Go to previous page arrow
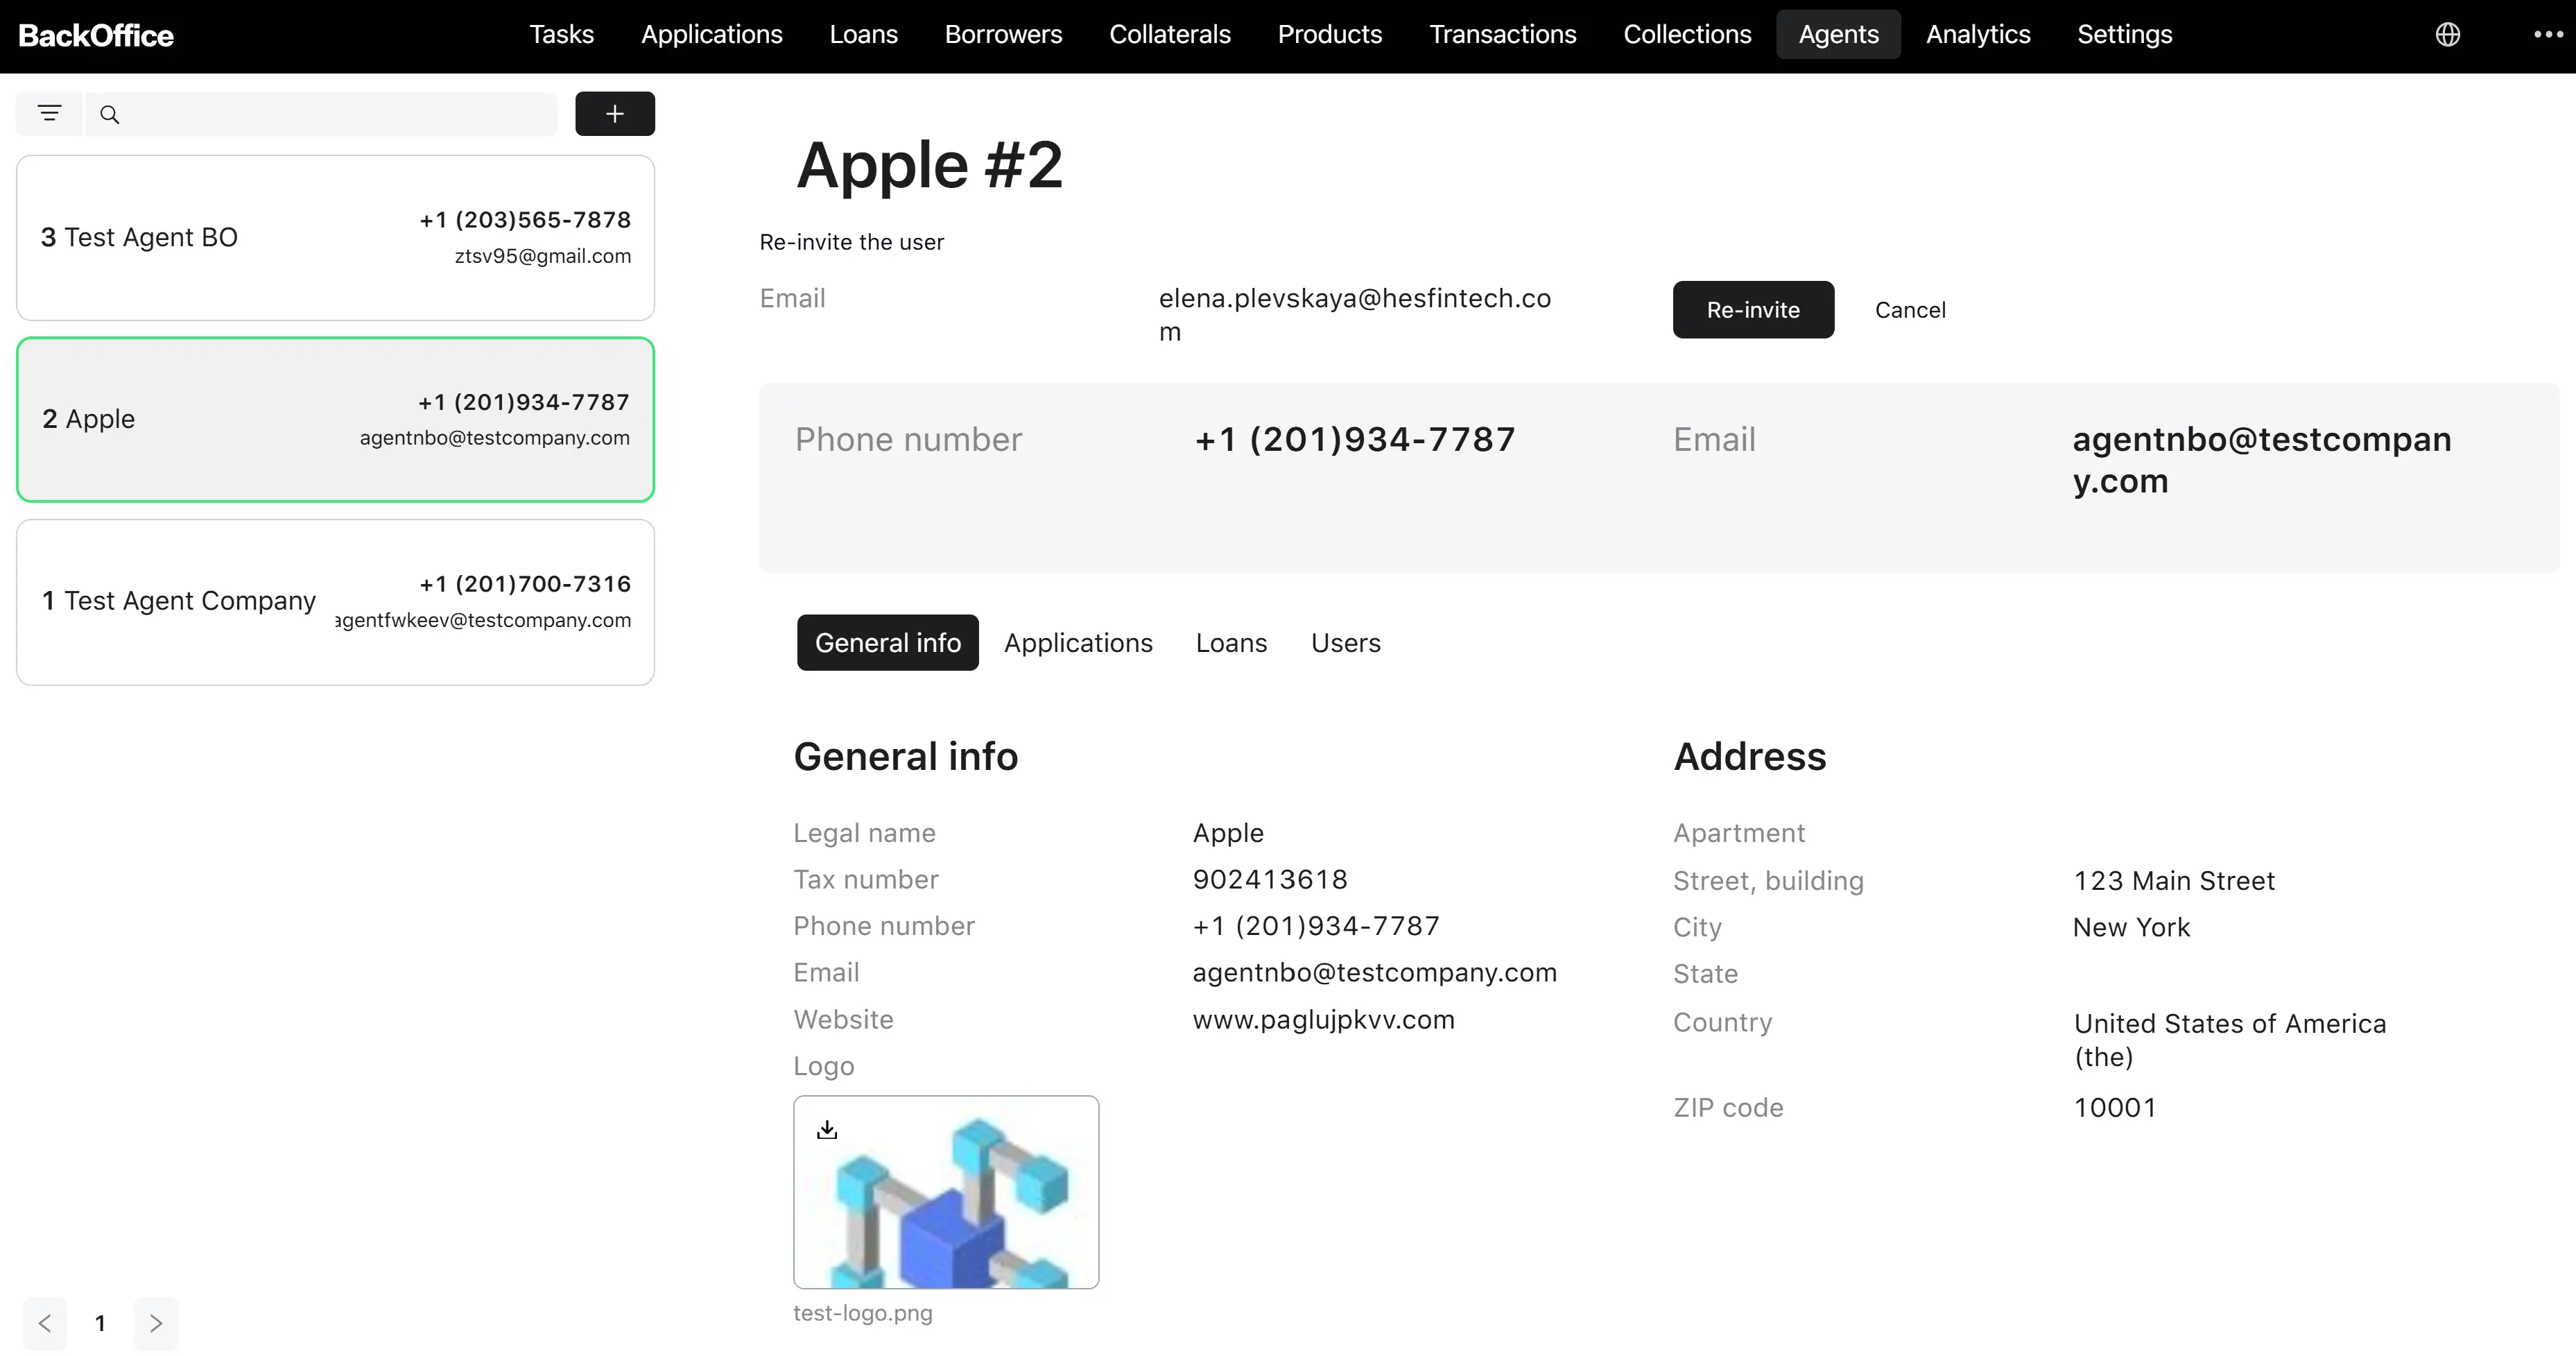The width and height of the screenshot is (2576, 1356). [45, 1323]
